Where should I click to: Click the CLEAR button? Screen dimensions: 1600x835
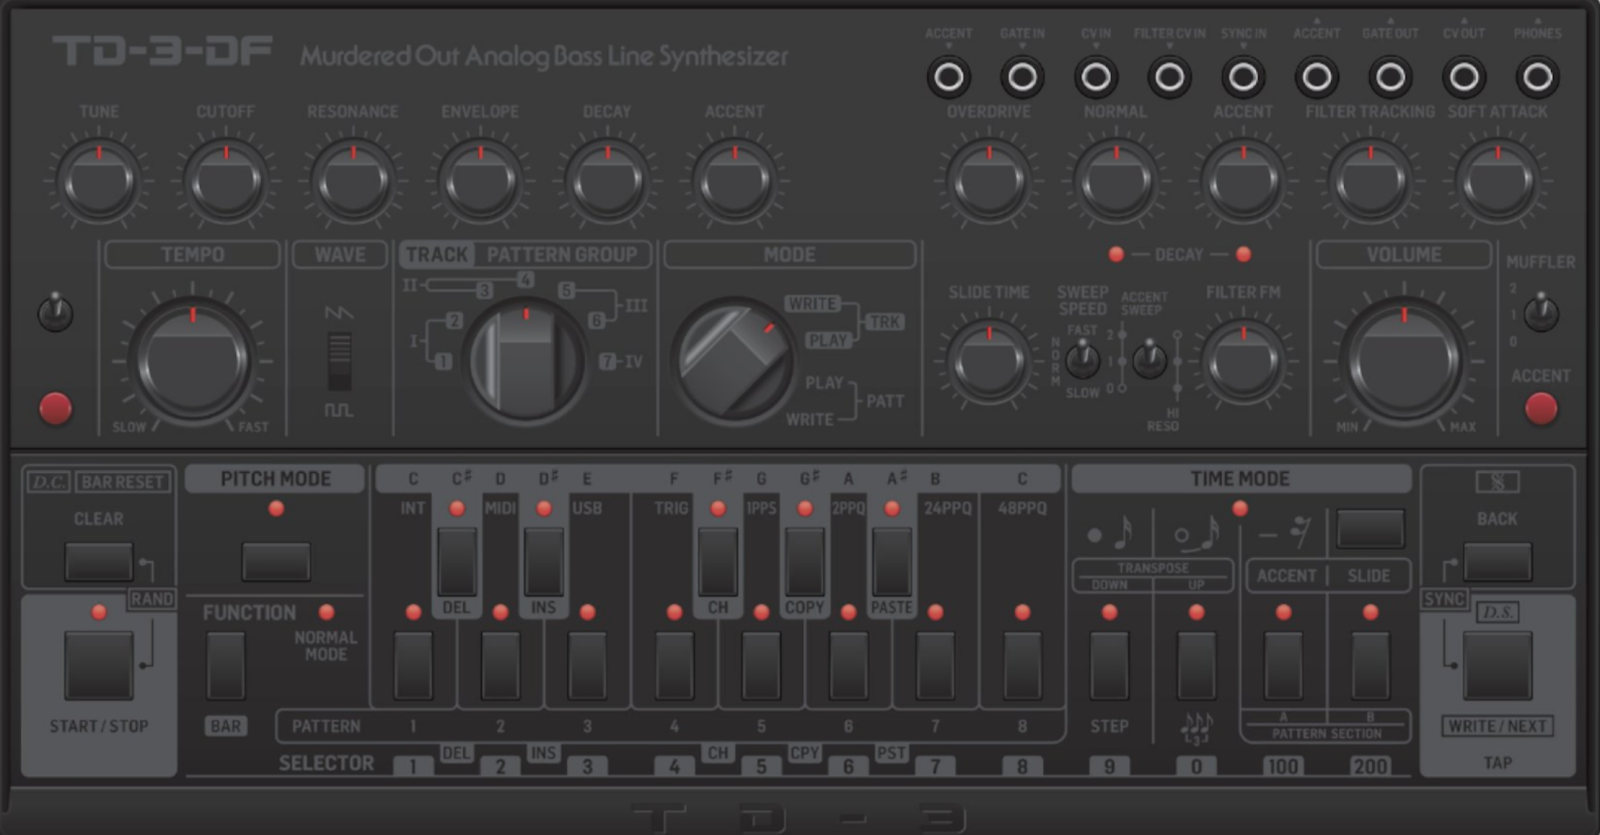click(x=98, y=562)
